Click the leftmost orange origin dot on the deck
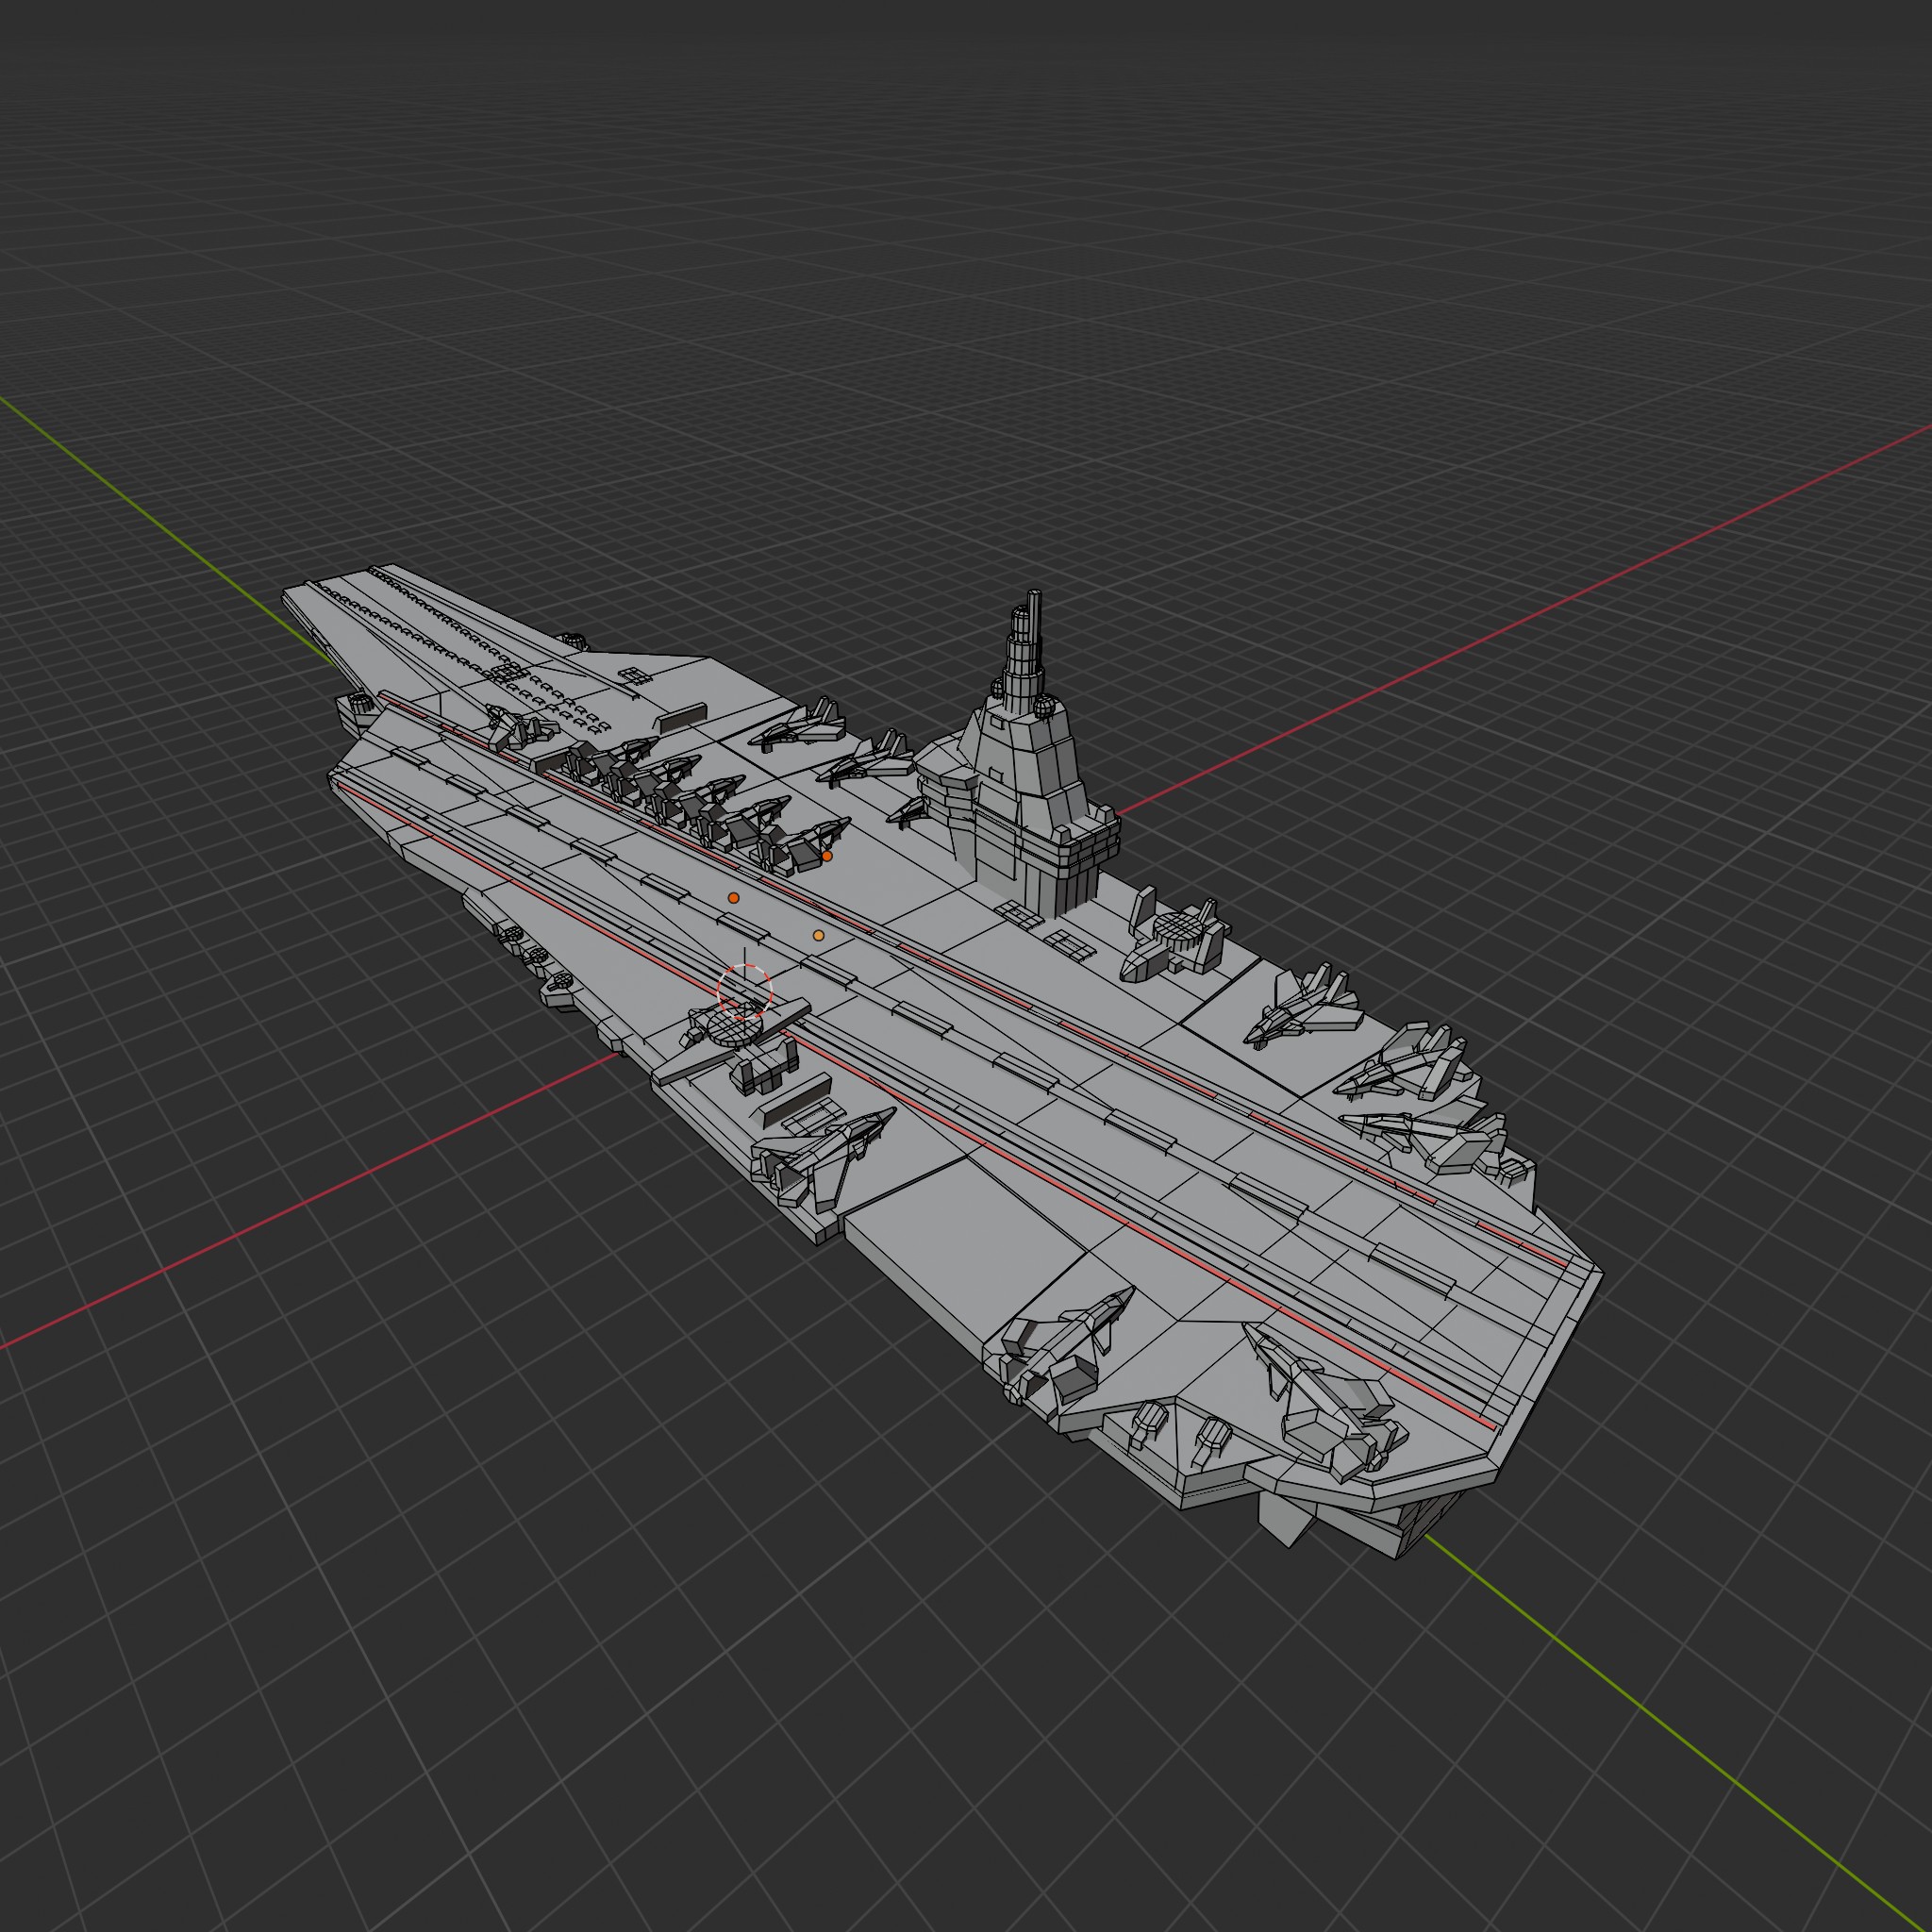The image size is (1932, 1932). [733, 898]
